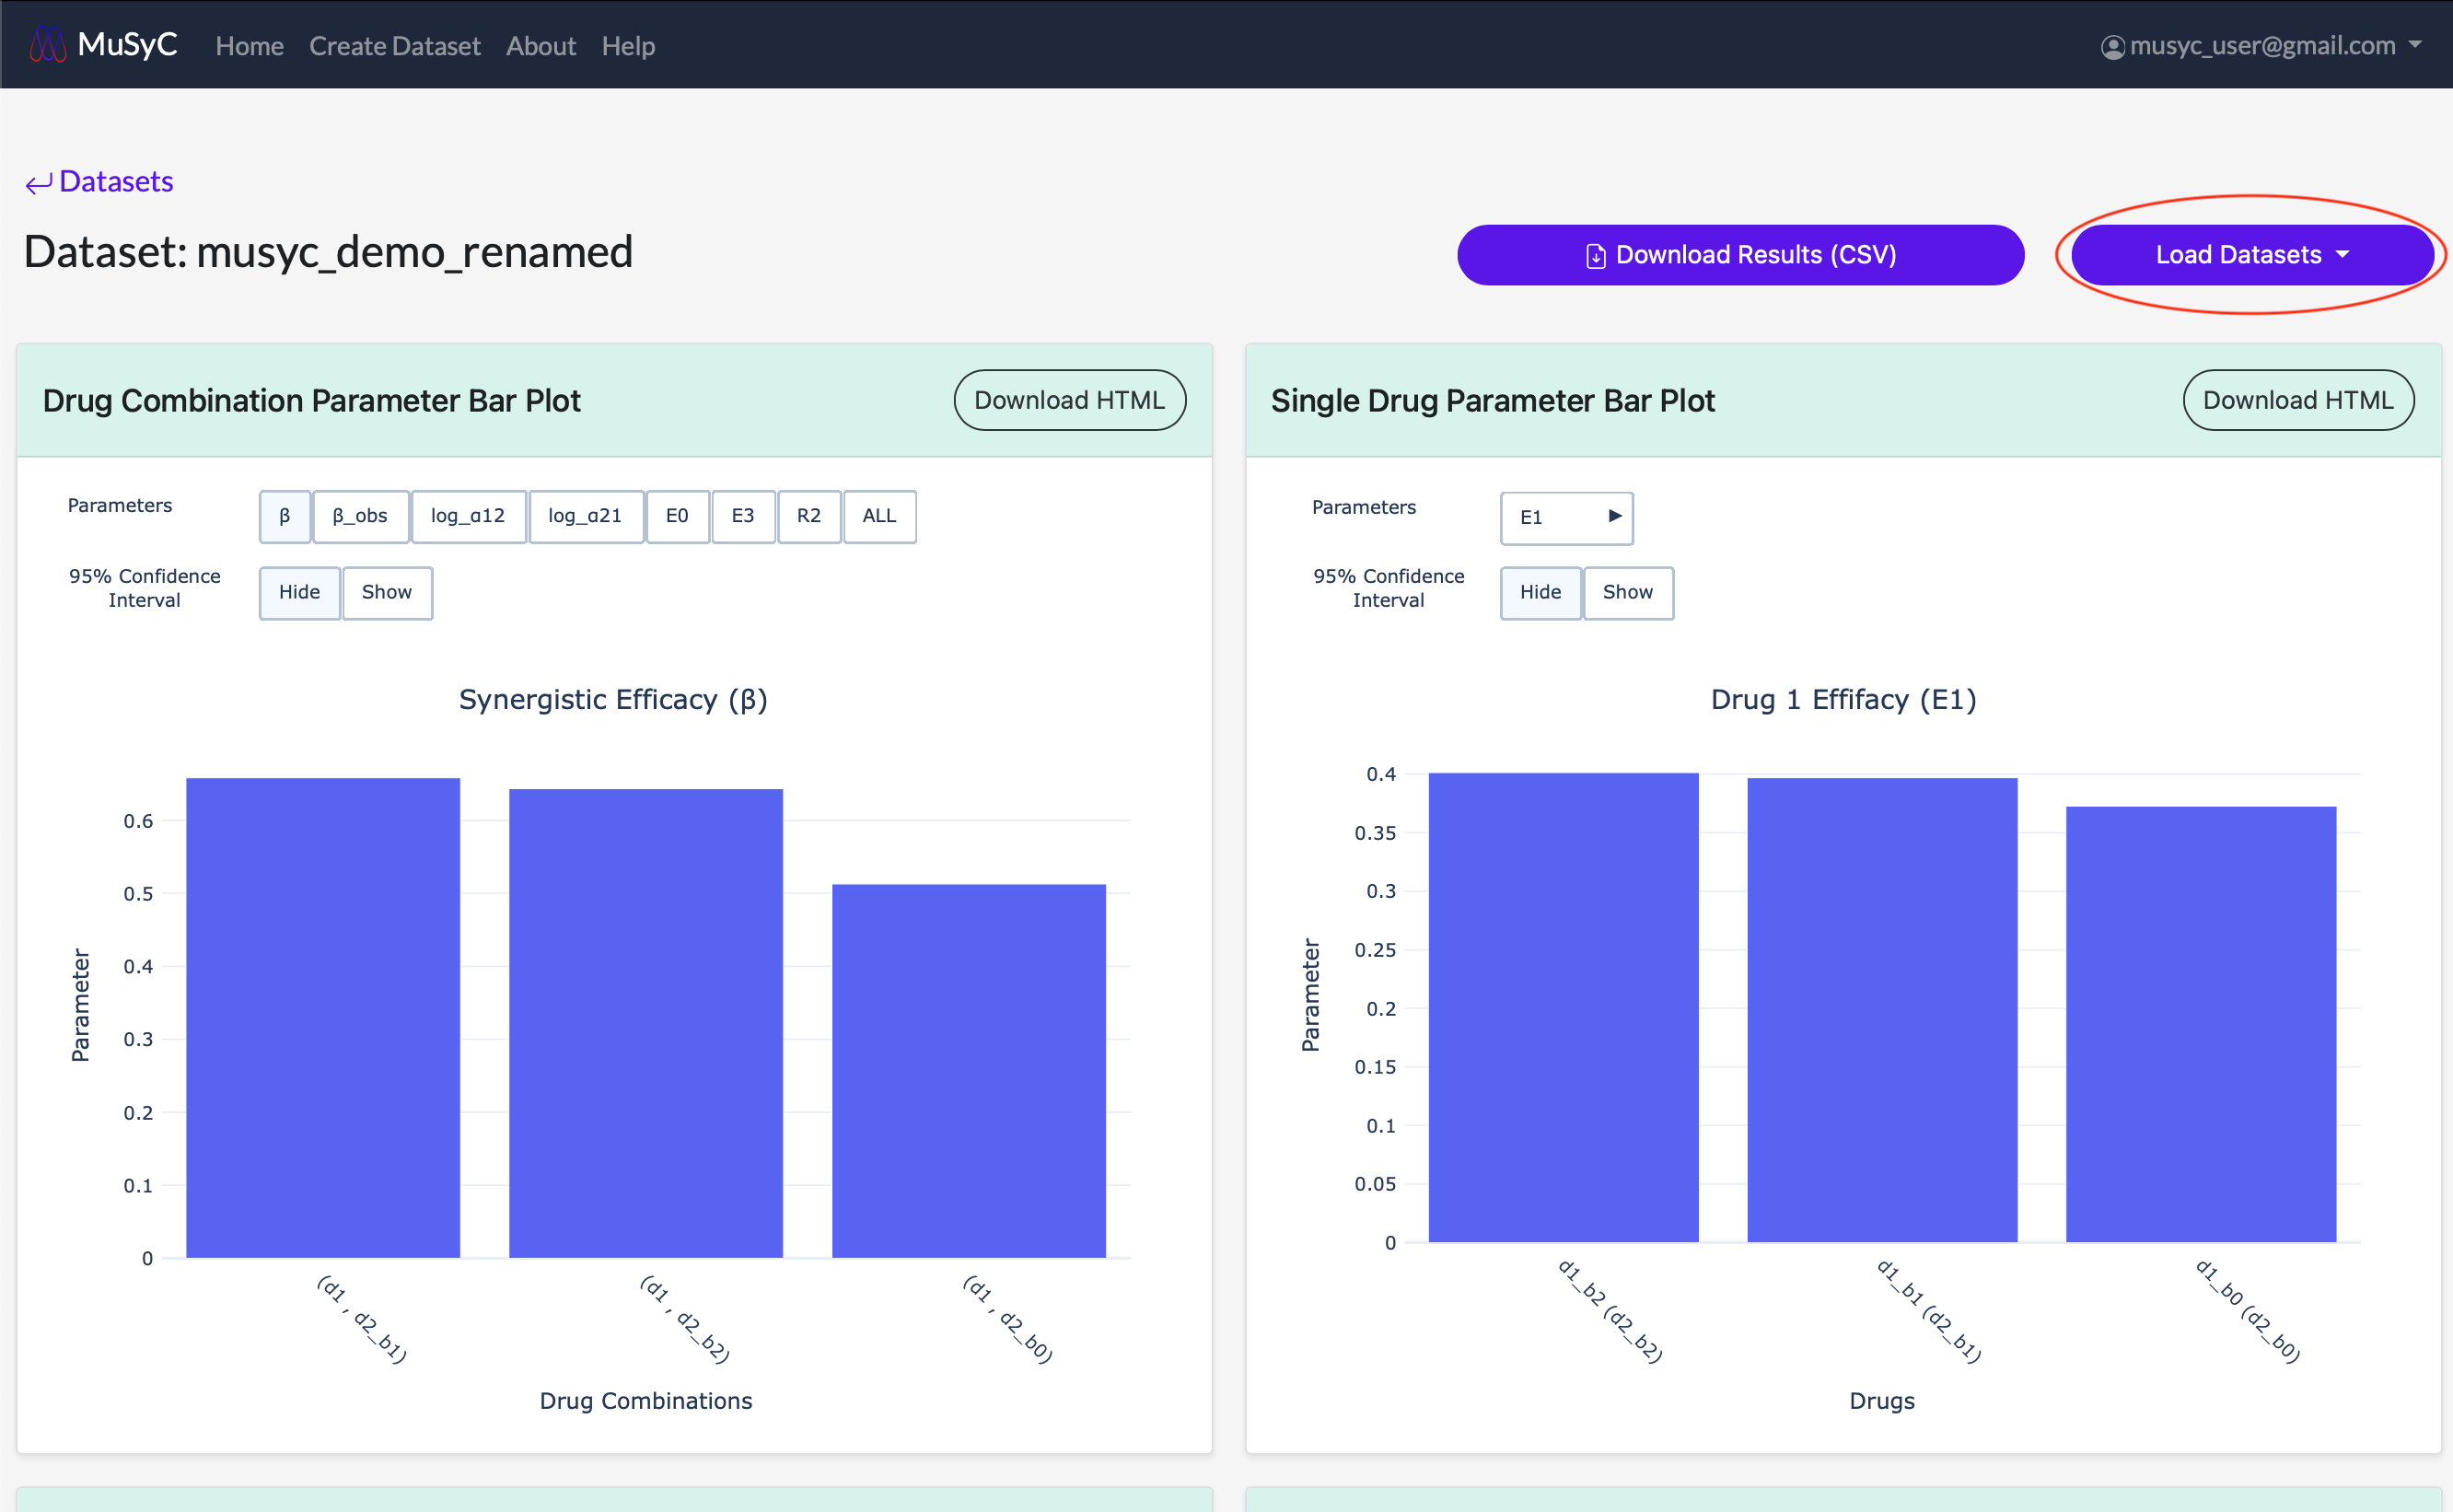Select the β parameter button
This screenshot has width=2453, height=1512.
pos(285,516)
